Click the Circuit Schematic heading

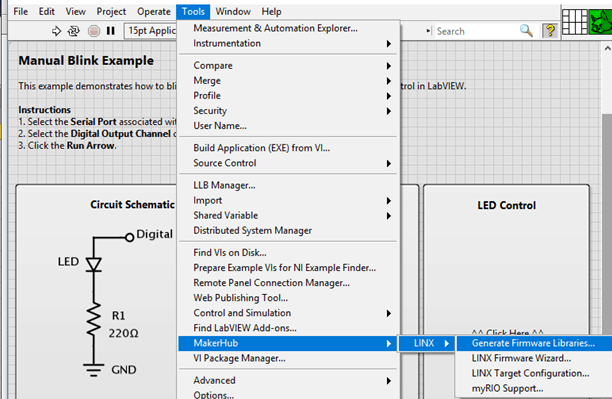click(x=132, y=205)
